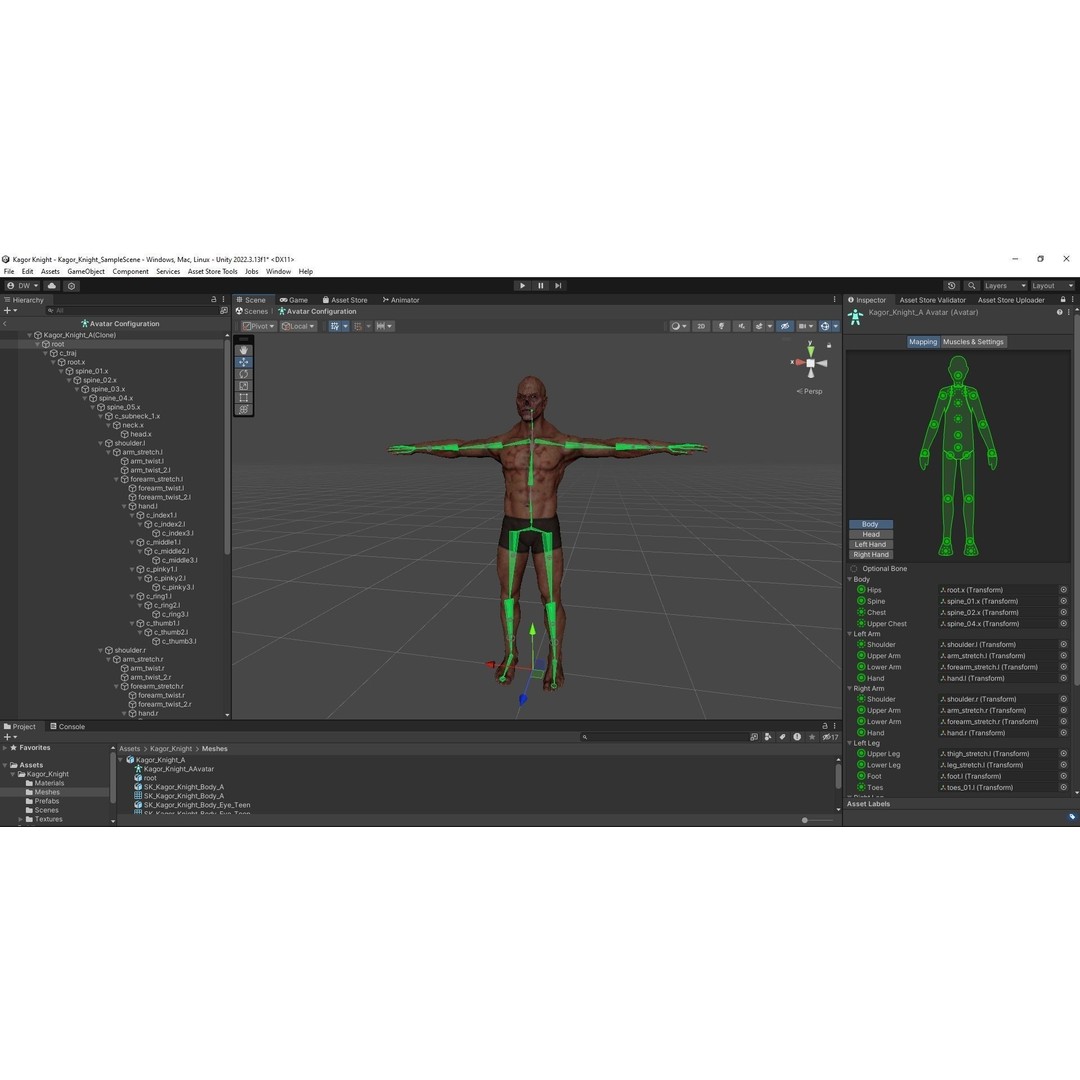Open the DW account dropdown
This screenshot has width=1080, height=1080.
click(x=23, y=286)
